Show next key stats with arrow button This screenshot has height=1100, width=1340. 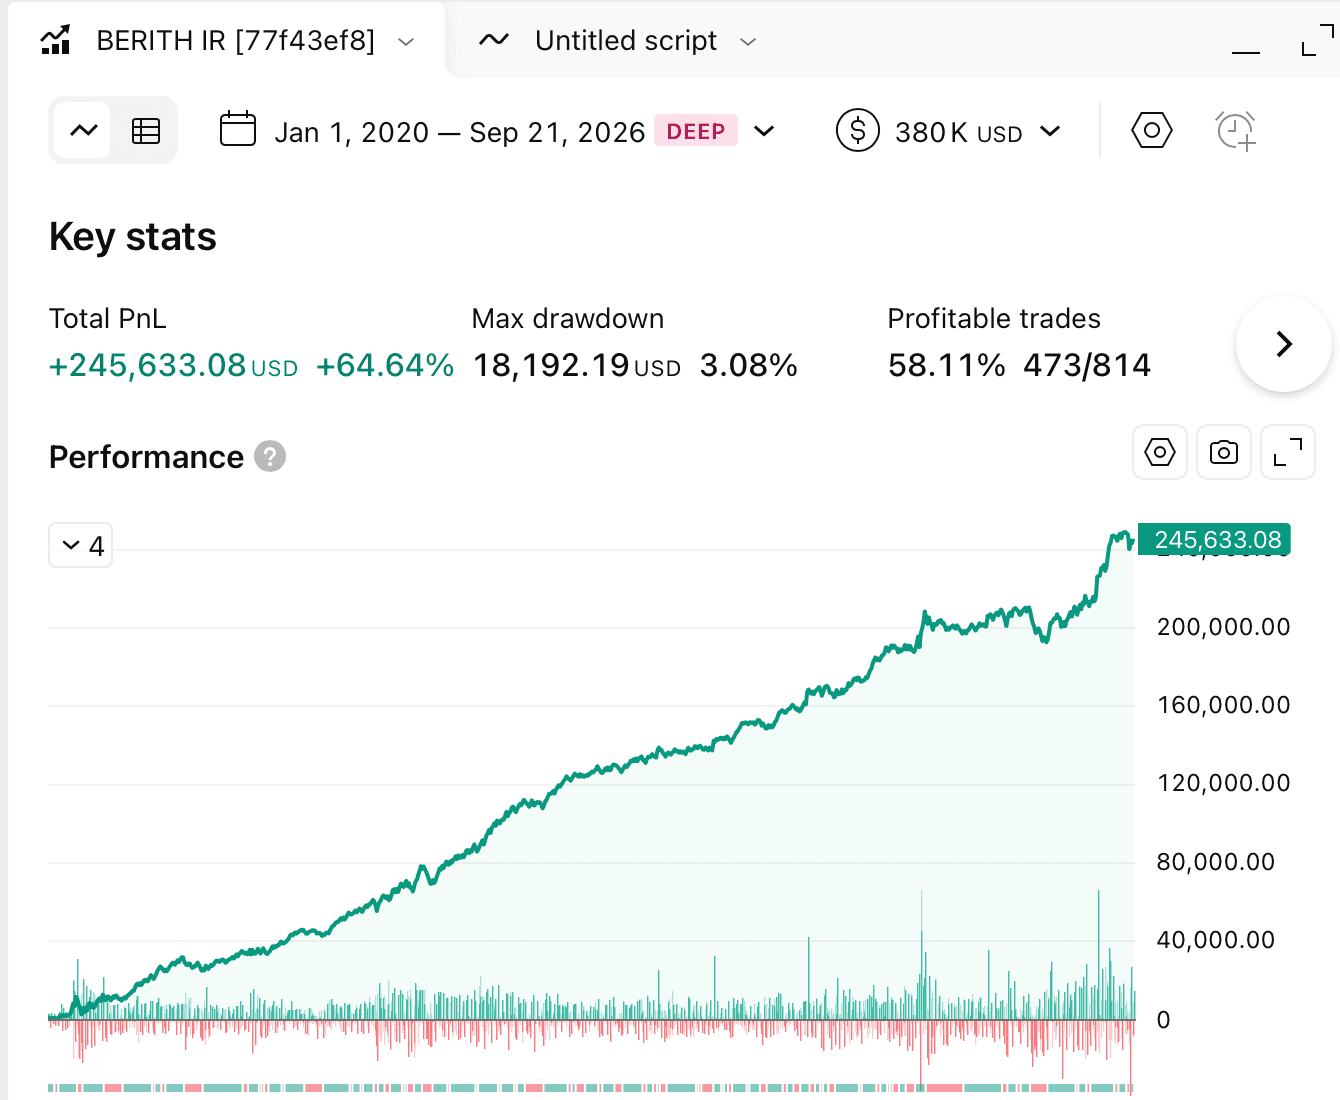1284,344
